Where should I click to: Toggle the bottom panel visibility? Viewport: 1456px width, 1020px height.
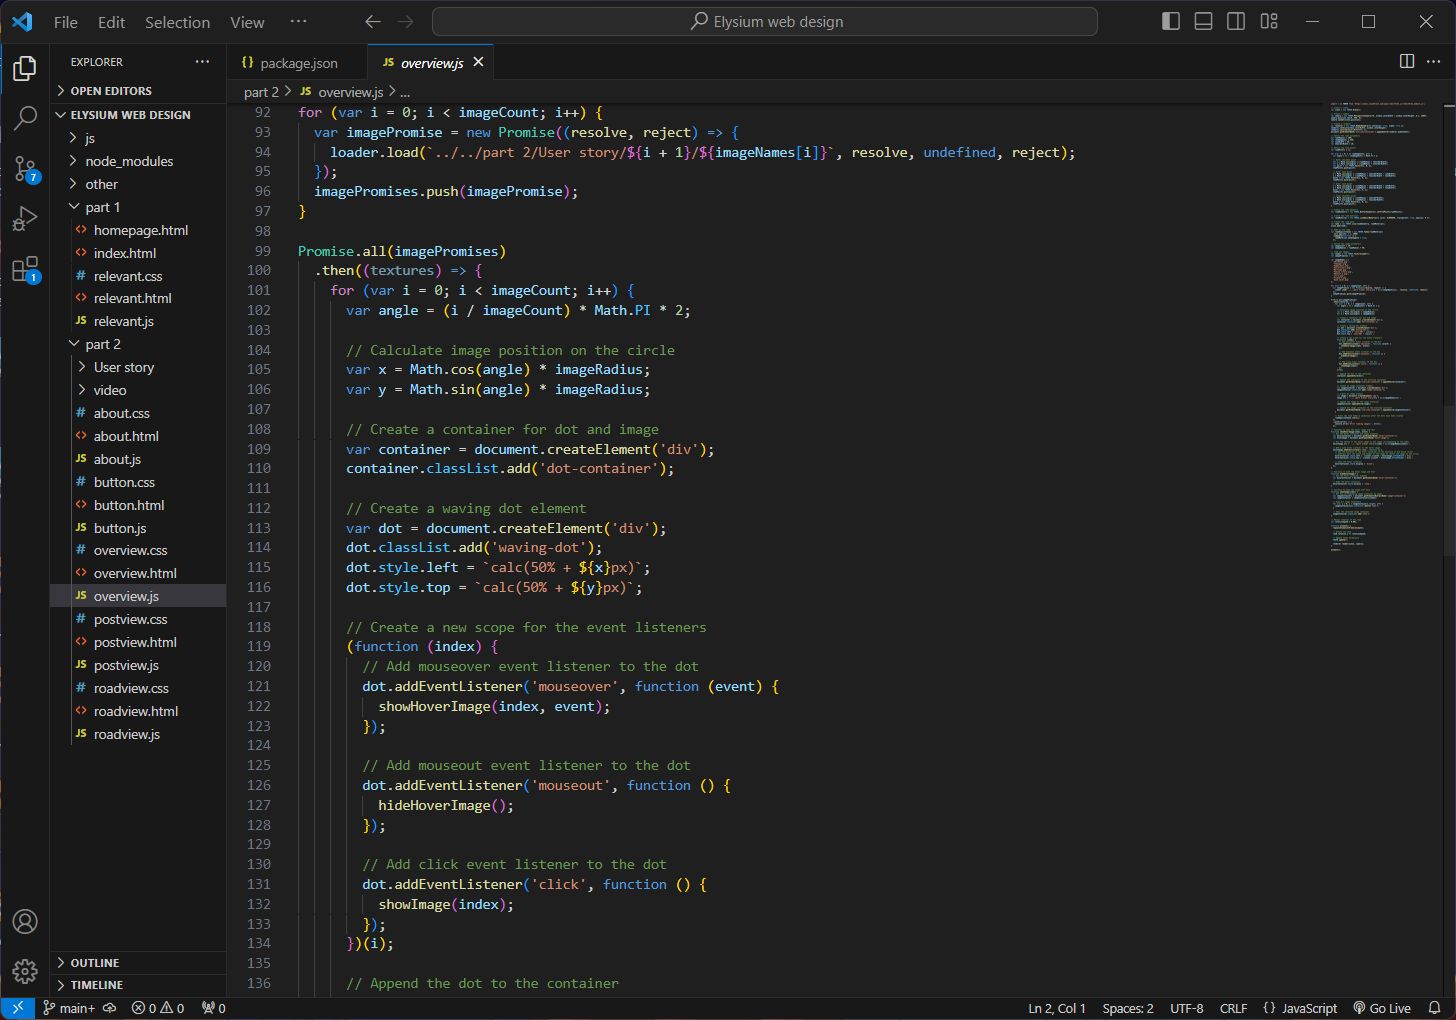pos(1203,22)
